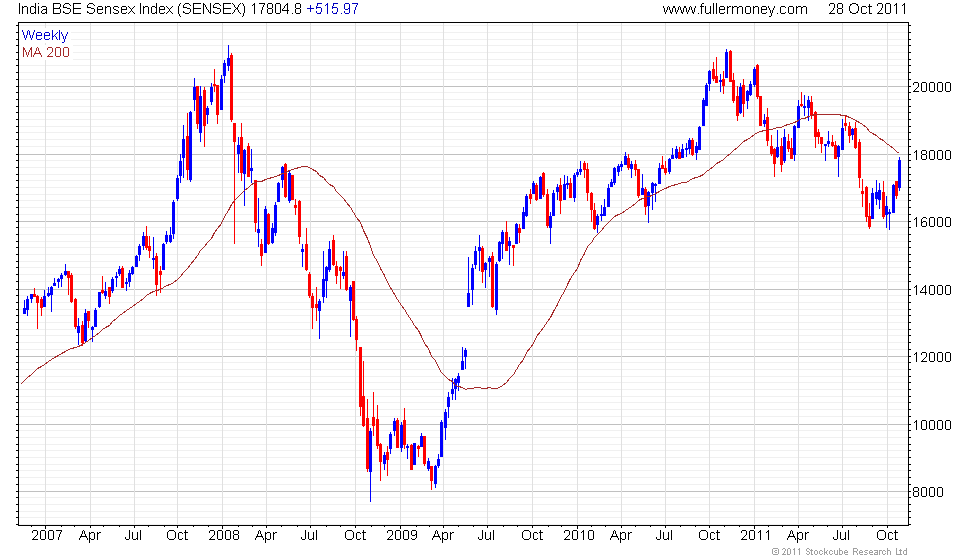Select the red 'MA 200' legend label
This screenshot has width=960, height=560.
click(x=46, y=53)
